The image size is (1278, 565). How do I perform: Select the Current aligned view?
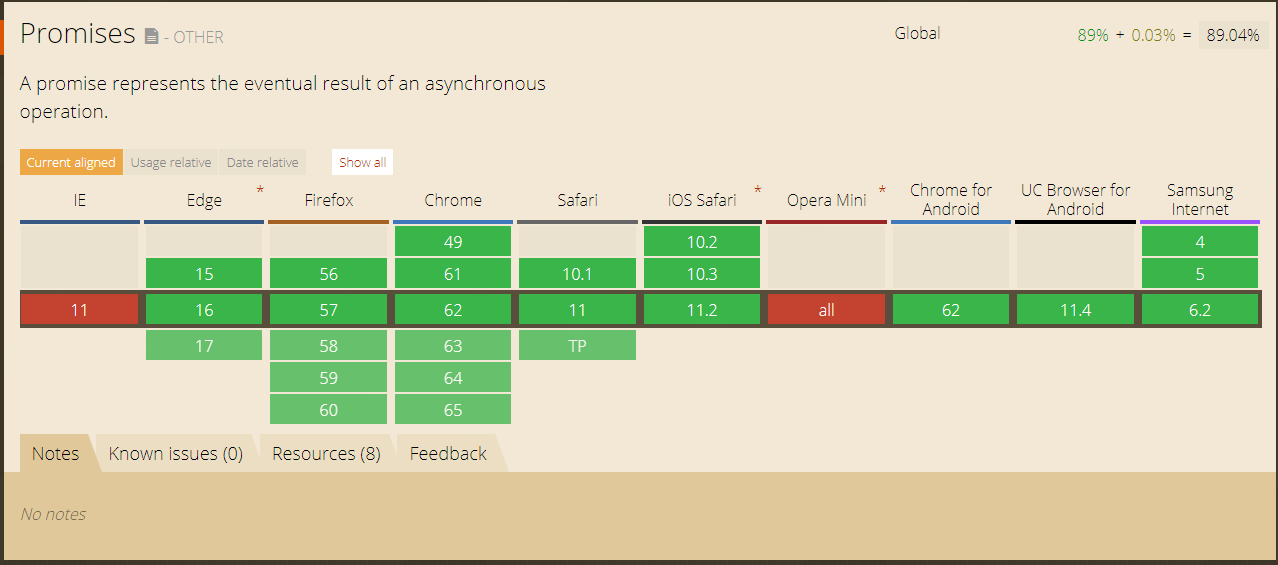(71, 162)
